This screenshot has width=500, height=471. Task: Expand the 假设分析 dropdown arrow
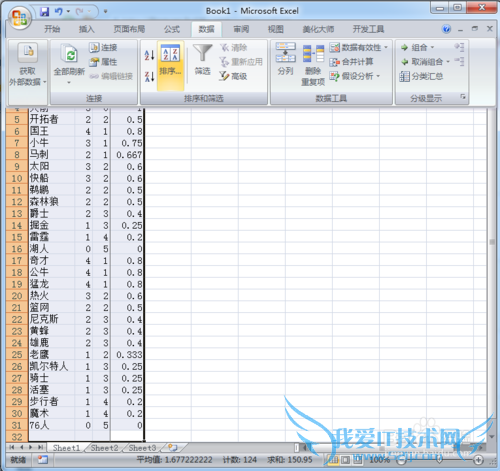pyautogui.click(x=378, y=76)
